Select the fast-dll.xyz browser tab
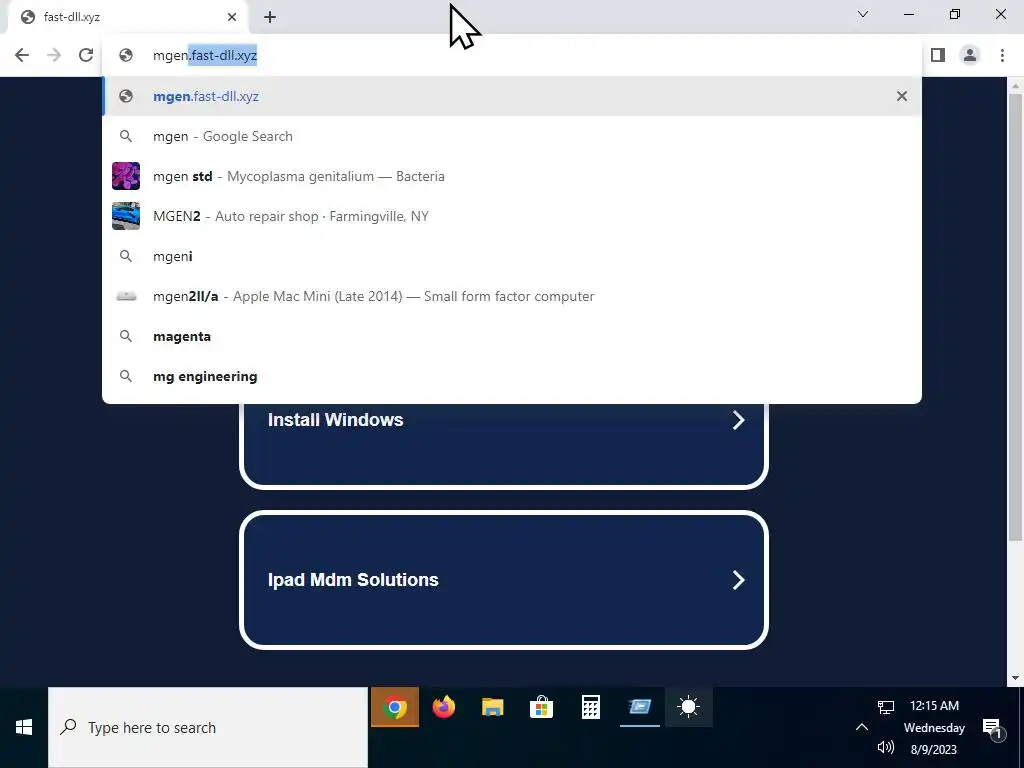 tap(127, 17)
